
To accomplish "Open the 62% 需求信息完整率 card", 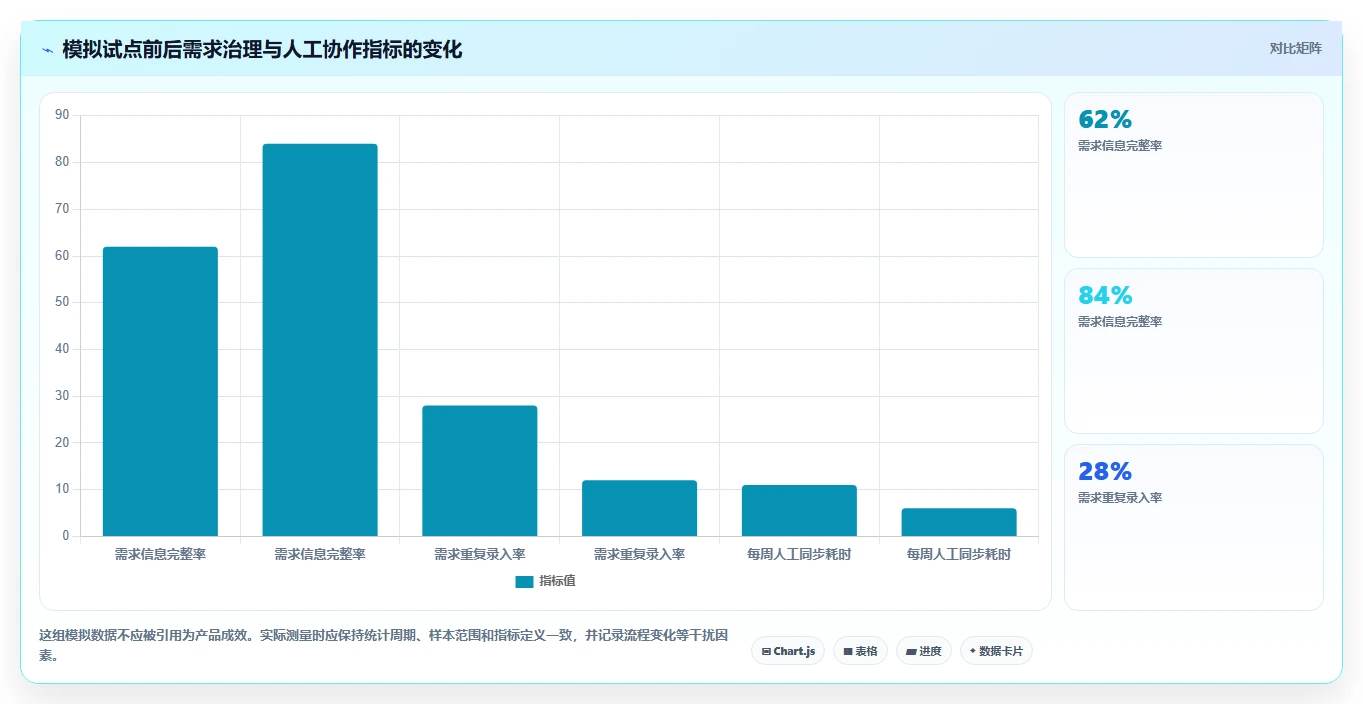I will click(1194, 175).
